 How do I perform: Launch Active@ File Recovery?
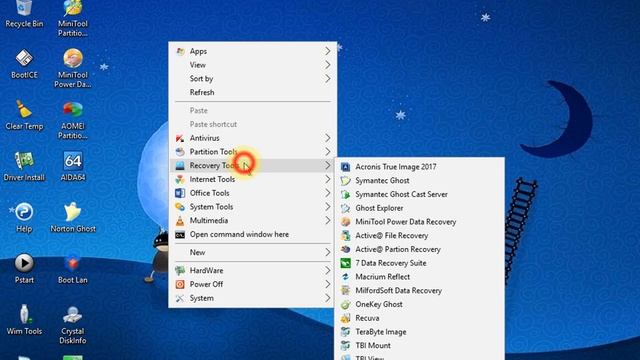coord(420,236)
